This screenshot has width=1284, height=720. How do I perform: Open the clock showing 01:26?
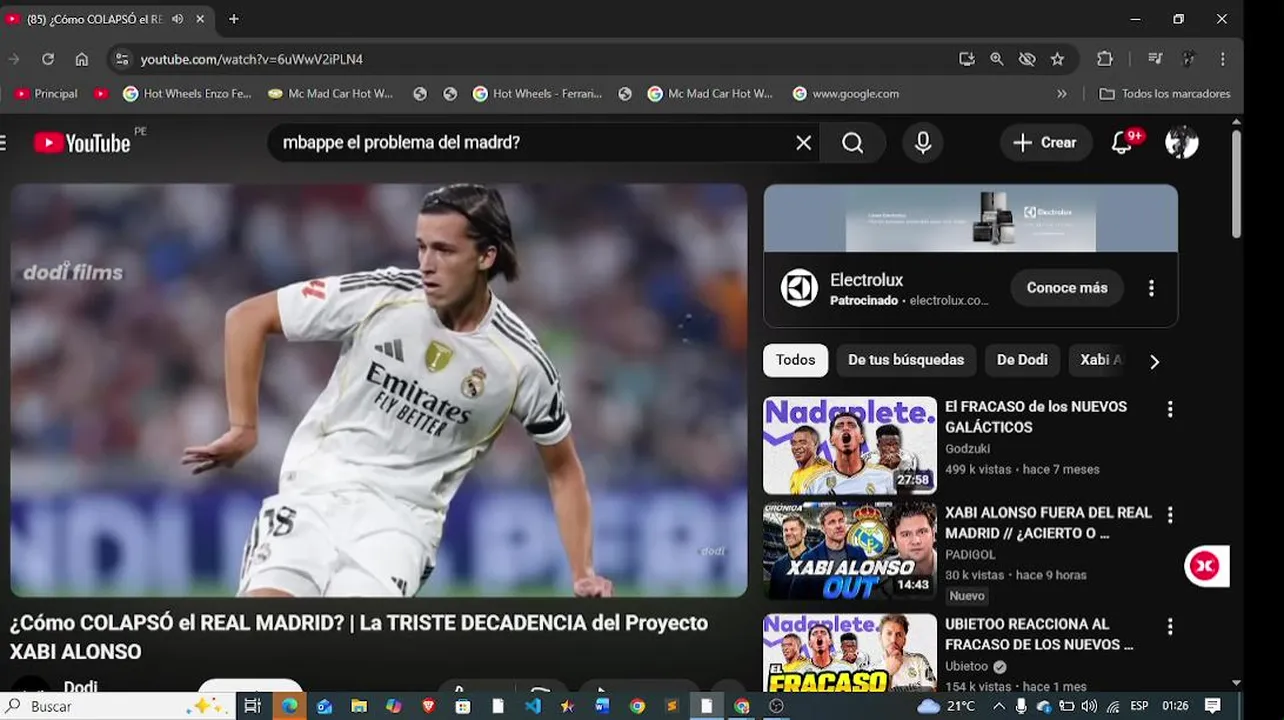[x=1175, y=706]
